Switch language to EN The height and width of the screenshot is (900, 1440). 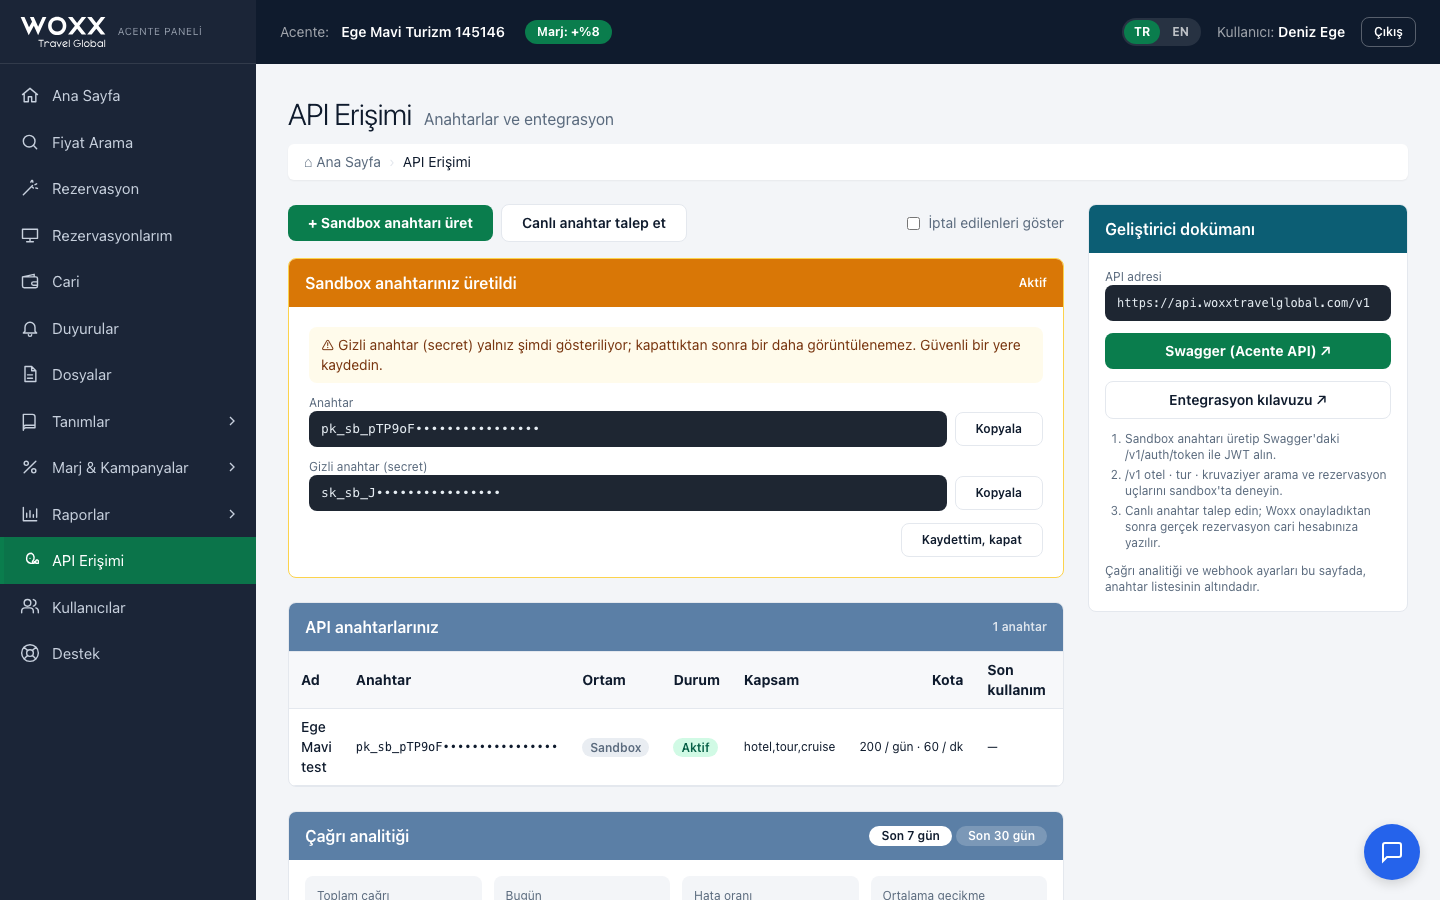[1180, 32]
